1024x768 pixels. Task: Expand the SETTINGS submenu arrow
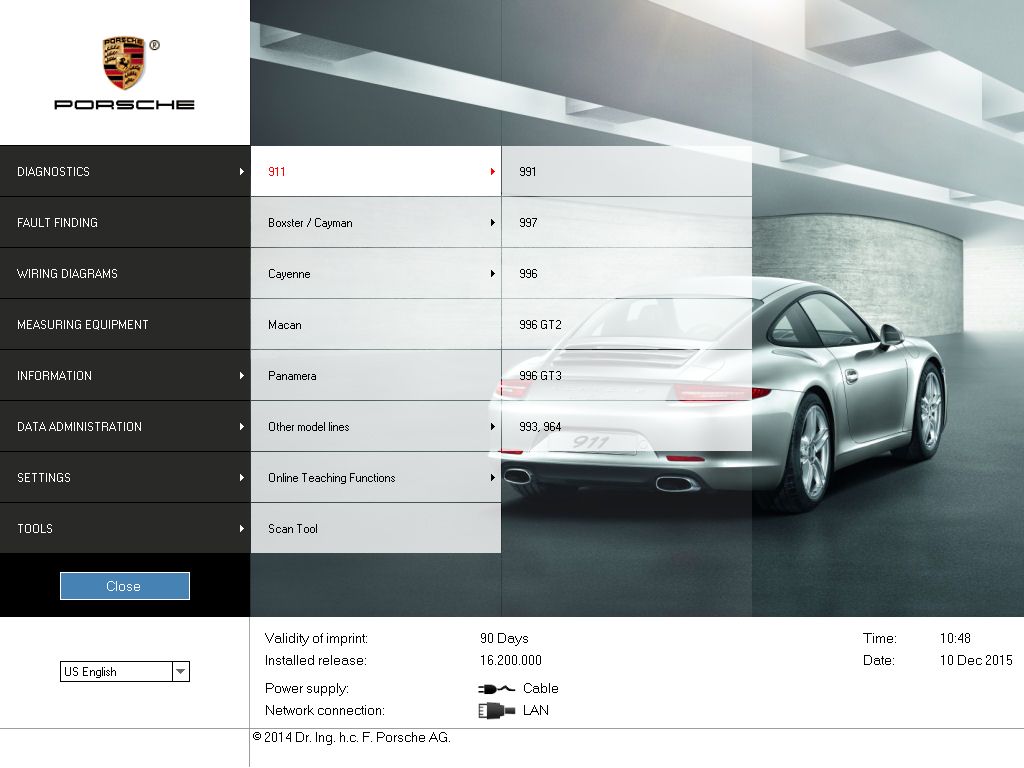[x=242, y=477]
